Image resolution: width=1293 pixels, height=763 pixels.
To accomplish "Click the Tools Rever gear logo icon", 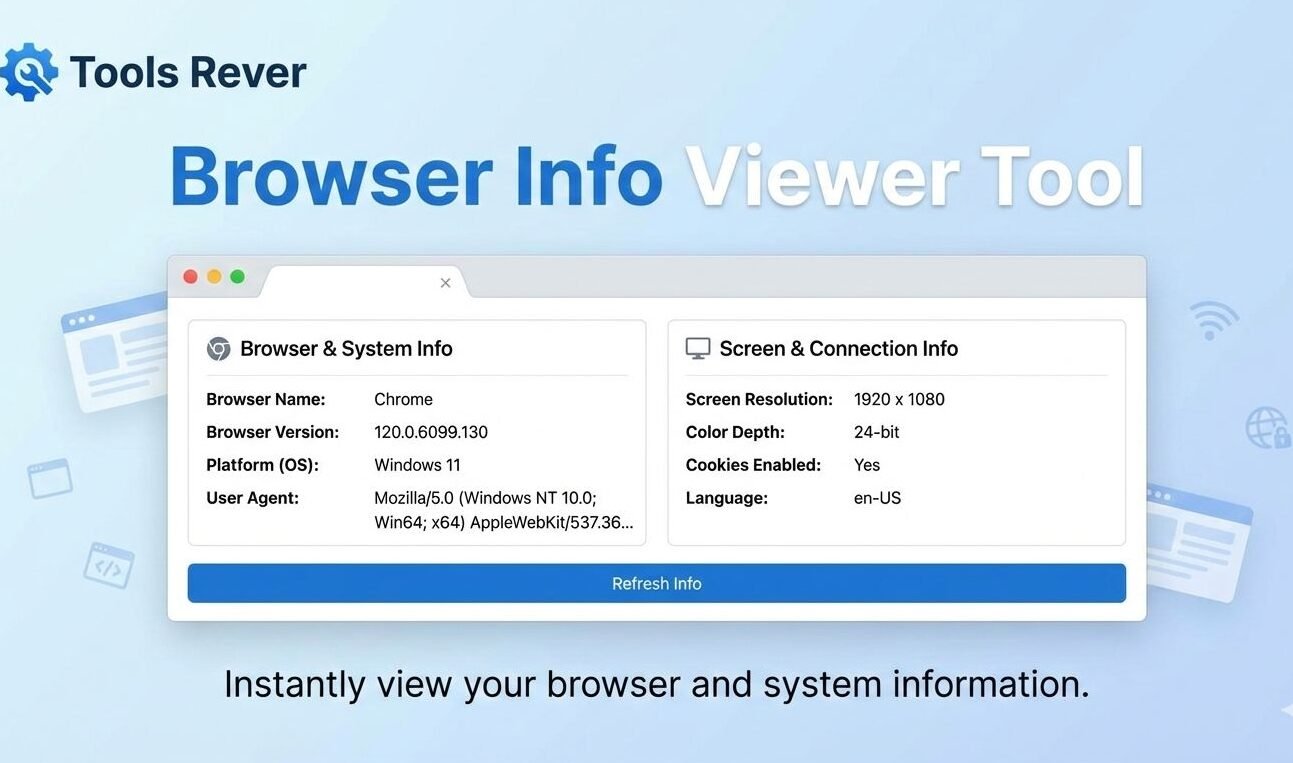I will tap(30, 70).
